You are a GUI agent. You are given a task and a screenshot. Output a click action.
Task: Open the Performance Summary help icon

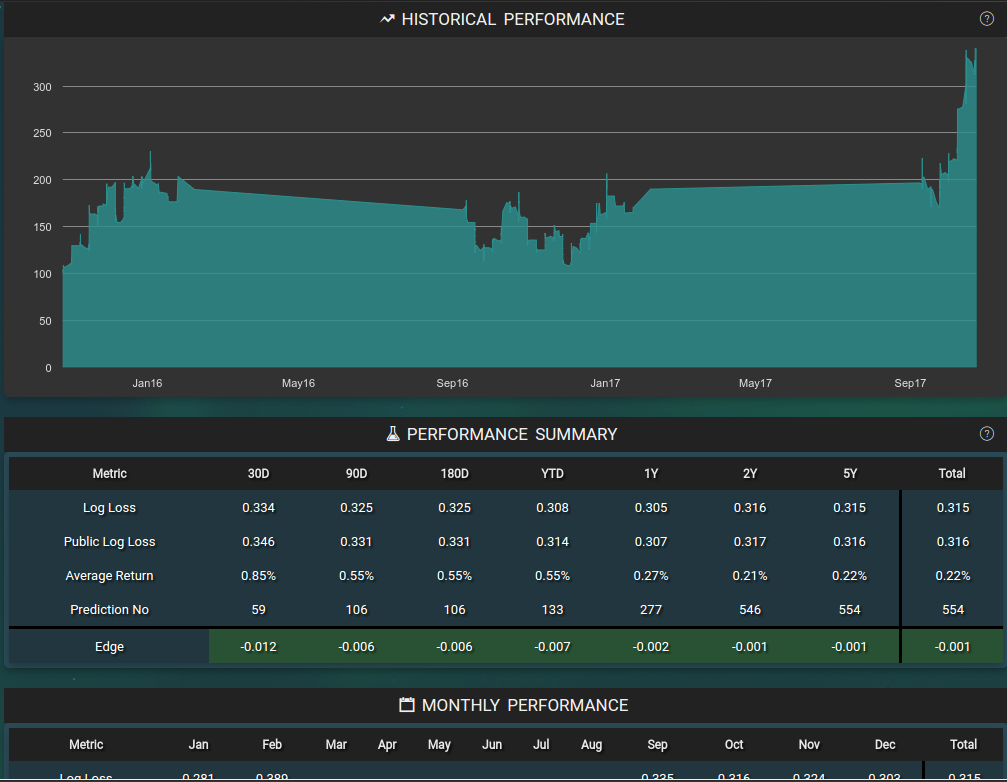tap(986, 434)
